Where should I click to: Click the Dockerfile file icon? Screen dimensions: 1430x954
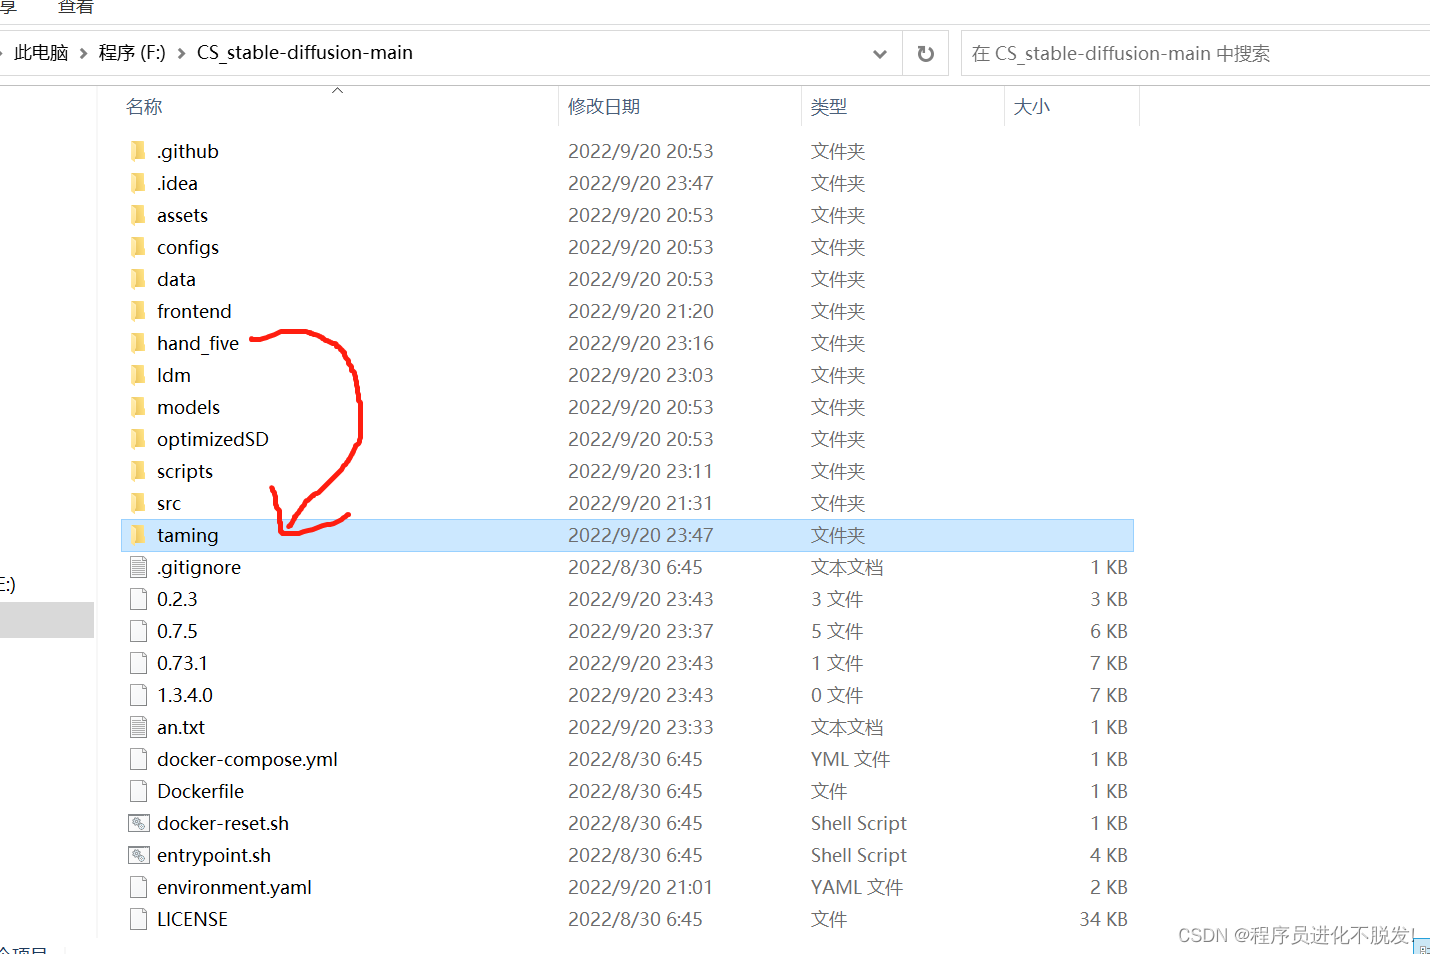pos(138,791)
